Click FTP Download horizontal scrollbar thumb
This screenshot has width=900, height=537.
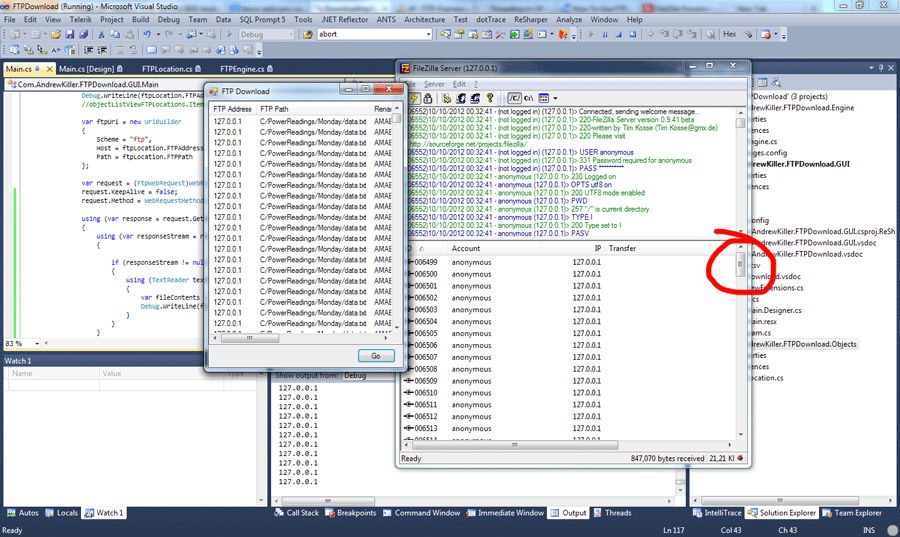coord(250,338)
